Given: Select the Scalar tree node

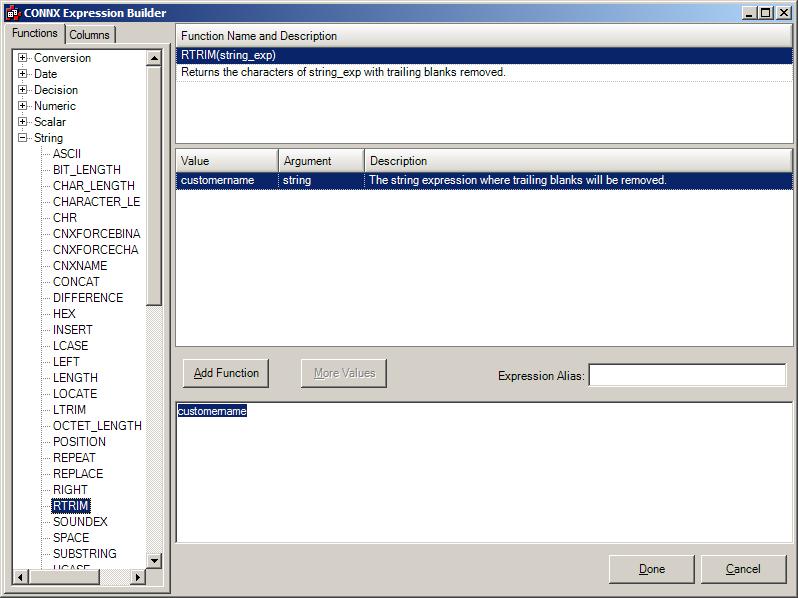Looking at the screenshot, I should 50,122.
